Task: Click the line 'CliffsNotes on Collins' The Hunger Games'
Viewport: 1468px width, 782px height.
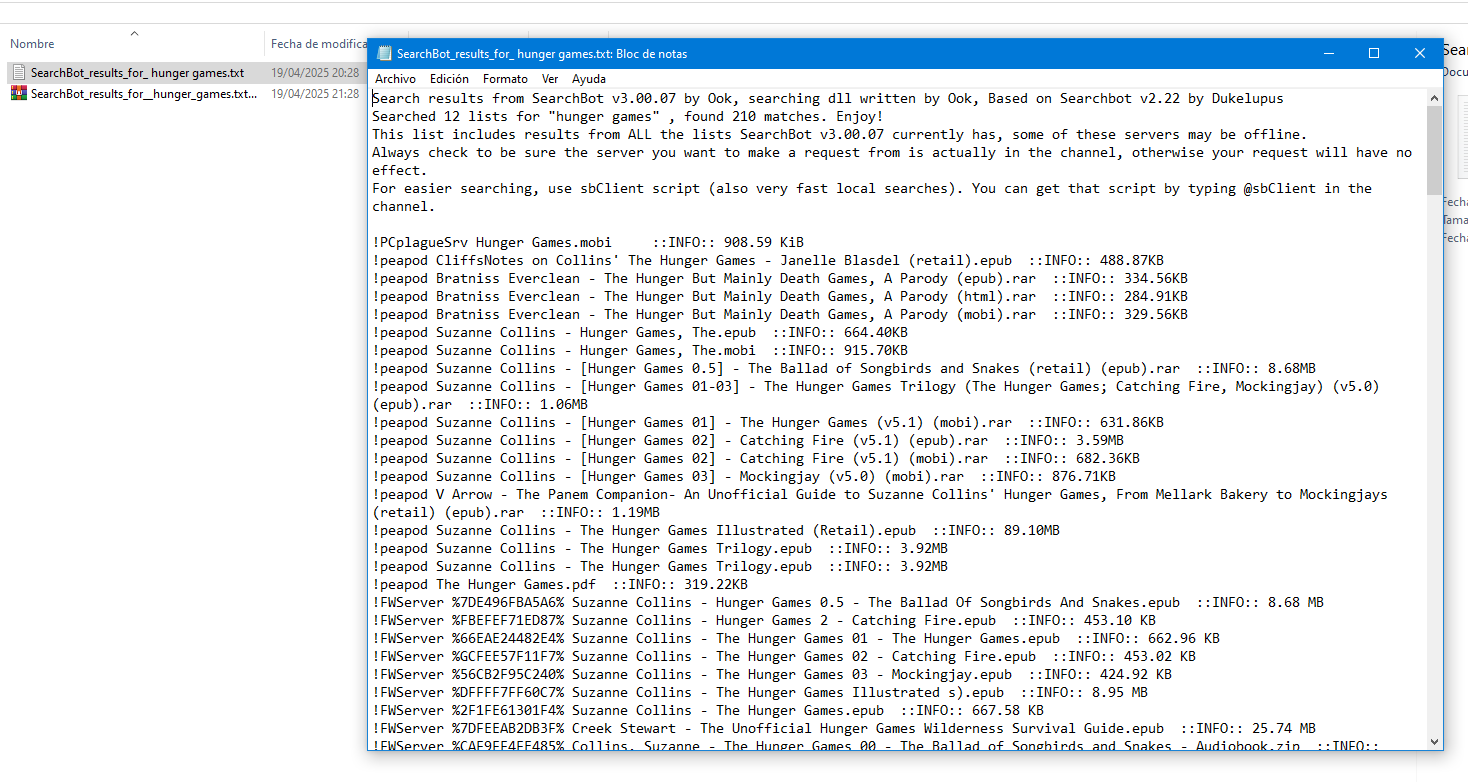Action: 768,260
